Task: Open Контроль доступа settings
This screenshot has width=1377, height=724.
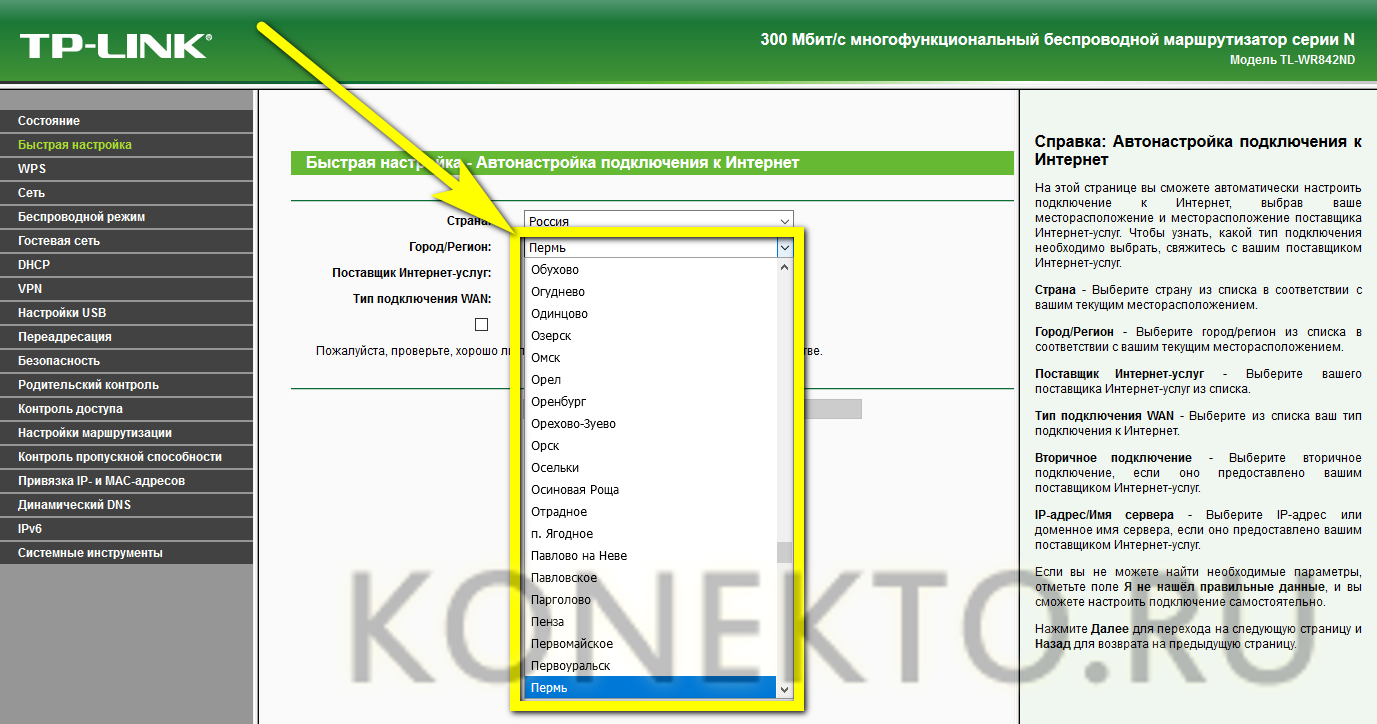Action: tap(126, 409)
